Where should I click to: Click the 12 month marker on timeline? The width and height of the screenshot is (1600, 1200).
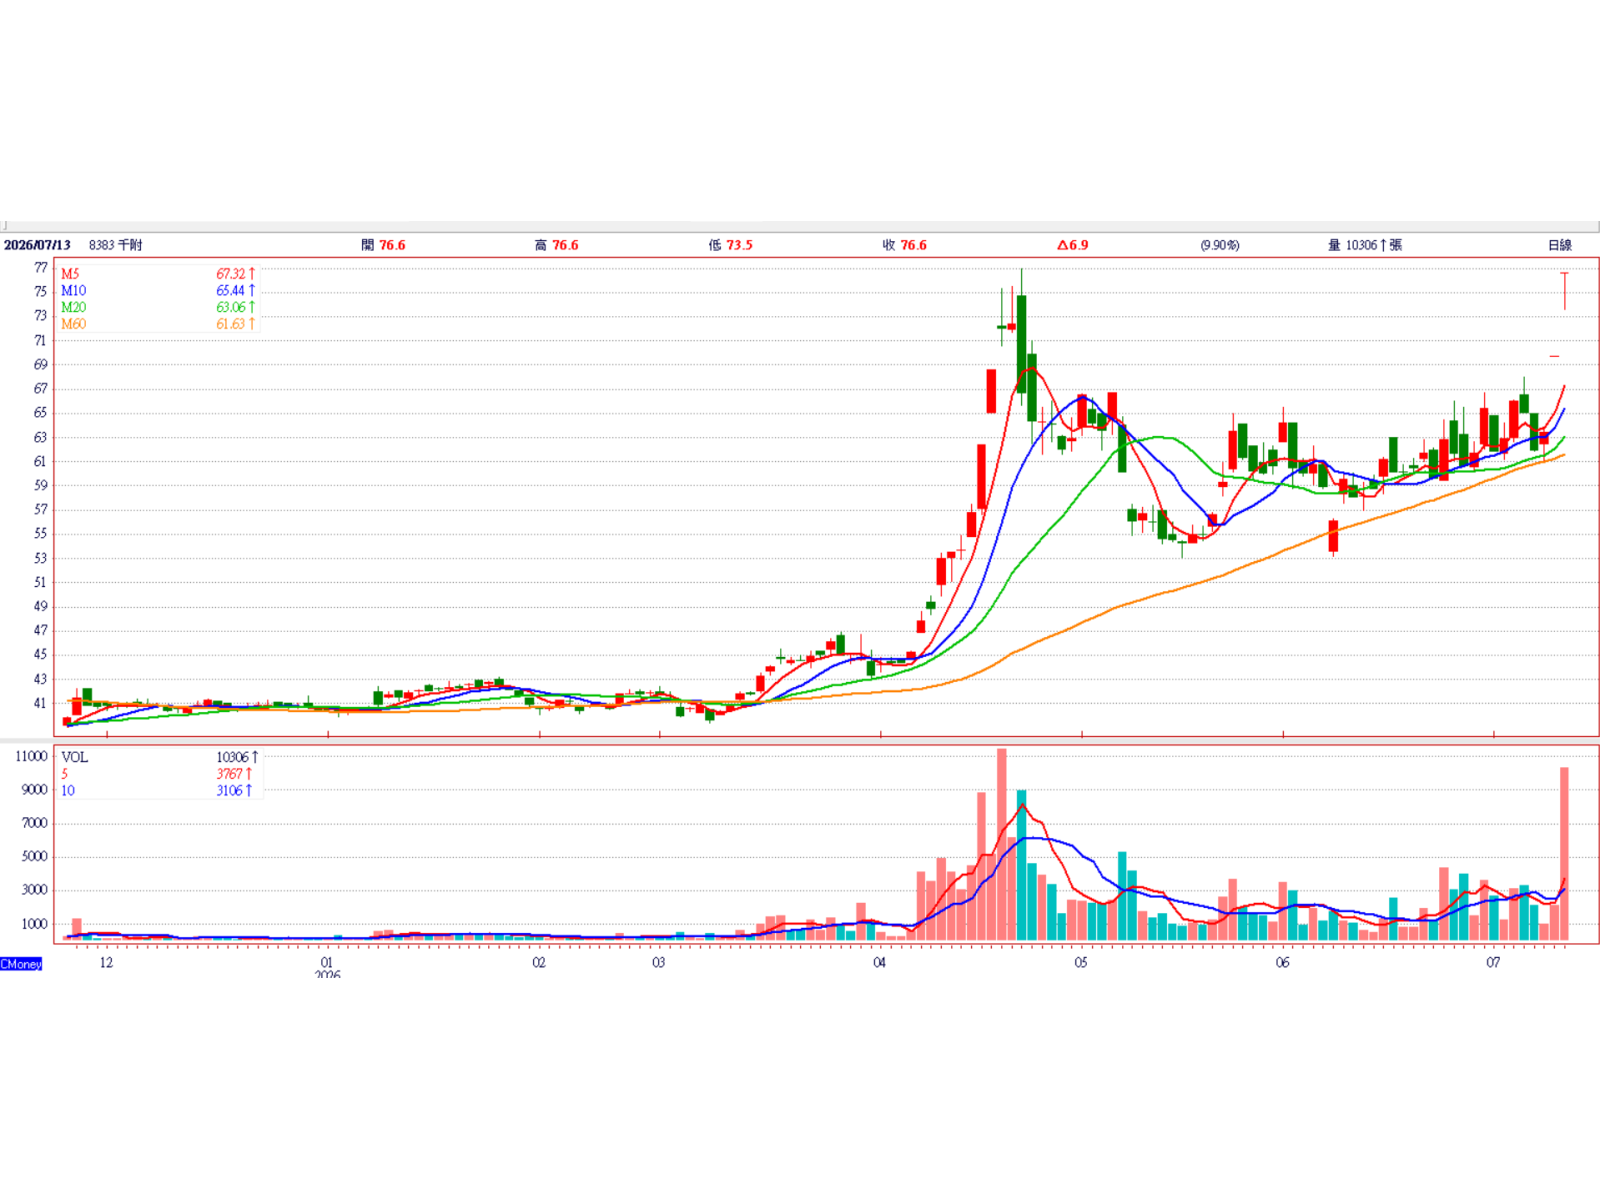click(x=106, y=963)
